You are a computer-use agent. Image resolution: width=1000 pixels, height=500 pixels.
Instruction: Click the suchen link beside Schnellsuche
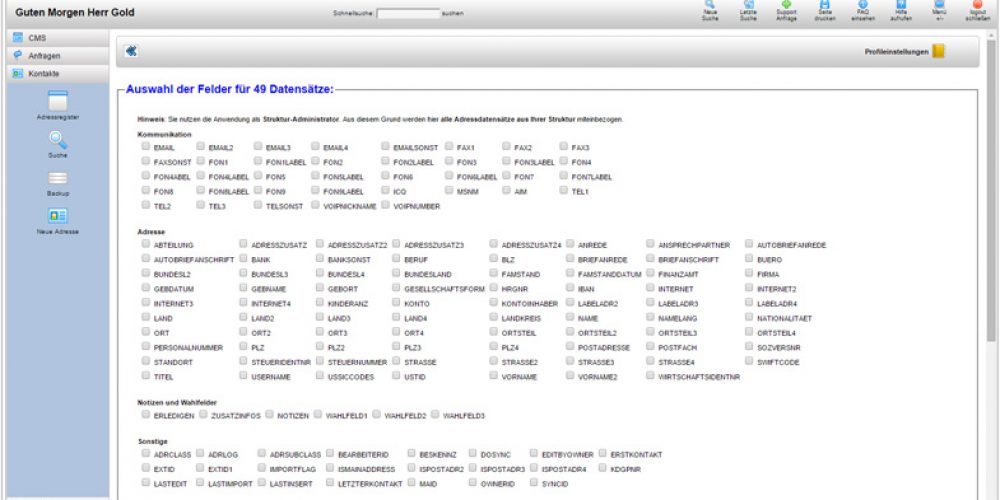(452, 15)
